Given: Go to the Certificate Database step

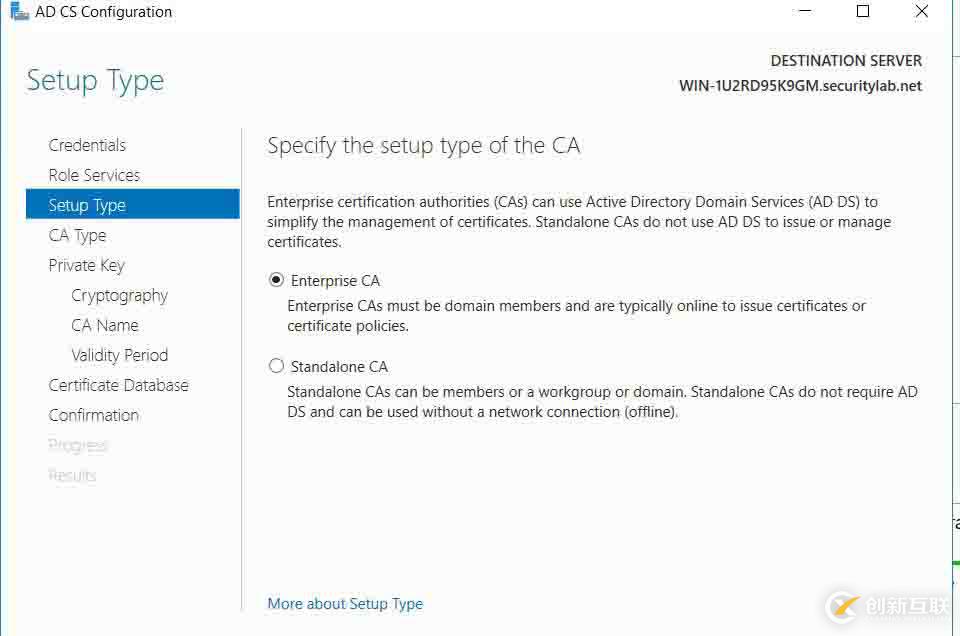Looking at the screenshot, I should tap(118, 385).
